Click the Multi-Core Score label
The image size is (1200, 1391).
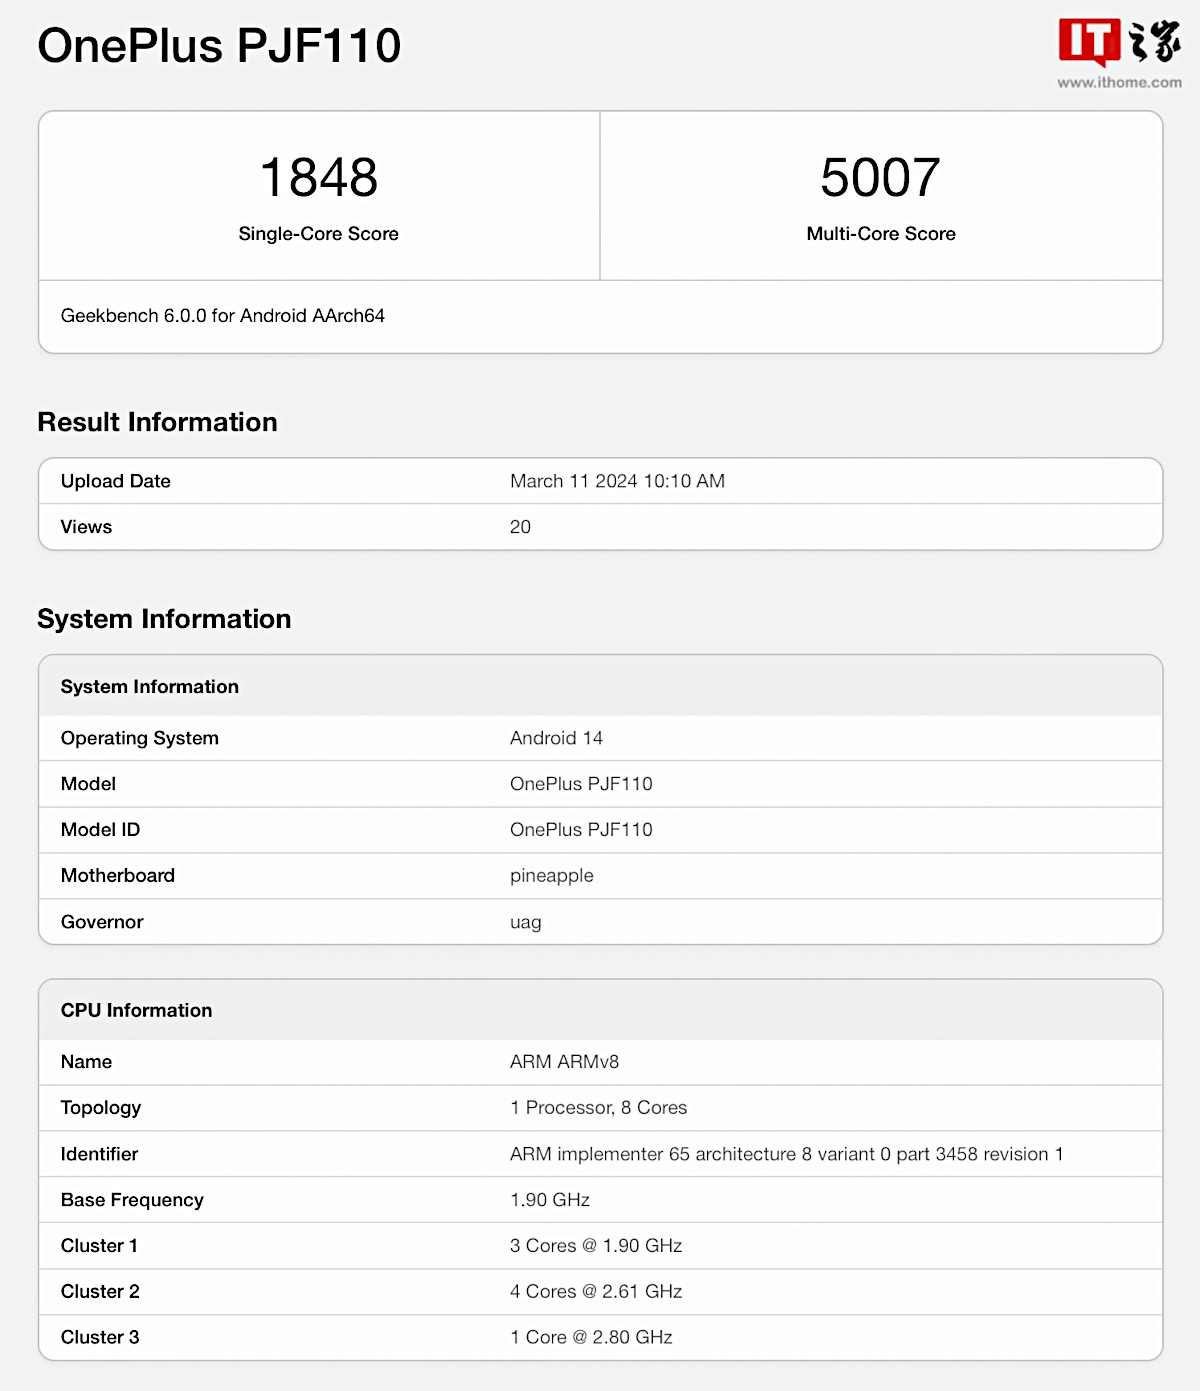pos(881,234)
